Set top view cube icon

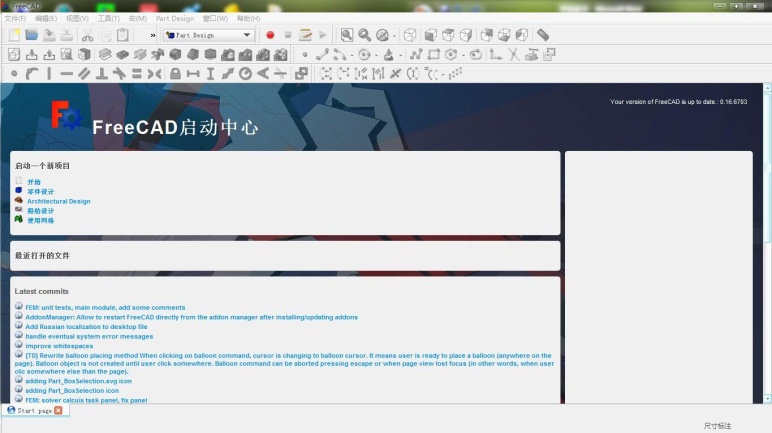(448, 35)
